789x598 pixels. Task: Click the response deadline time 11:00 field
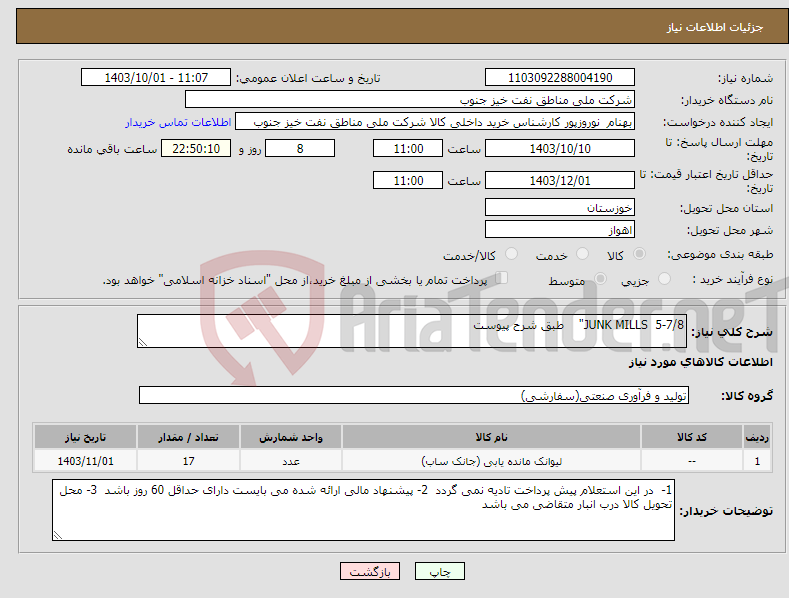(408, 148)
